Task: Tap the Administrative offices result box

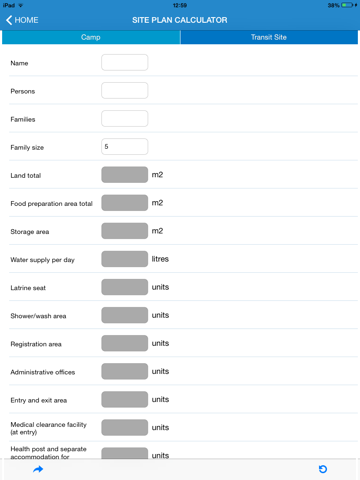Action: (x=125, y=371)
